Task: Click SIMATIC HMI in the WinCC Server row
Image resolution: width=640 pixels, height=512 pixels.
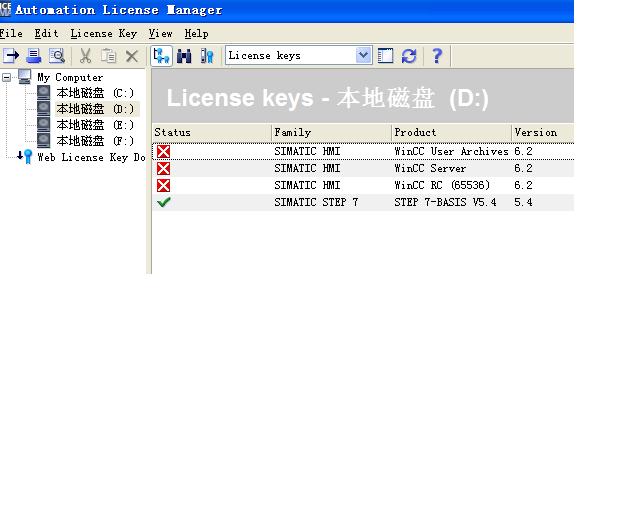Action: [x=307, y=168]
